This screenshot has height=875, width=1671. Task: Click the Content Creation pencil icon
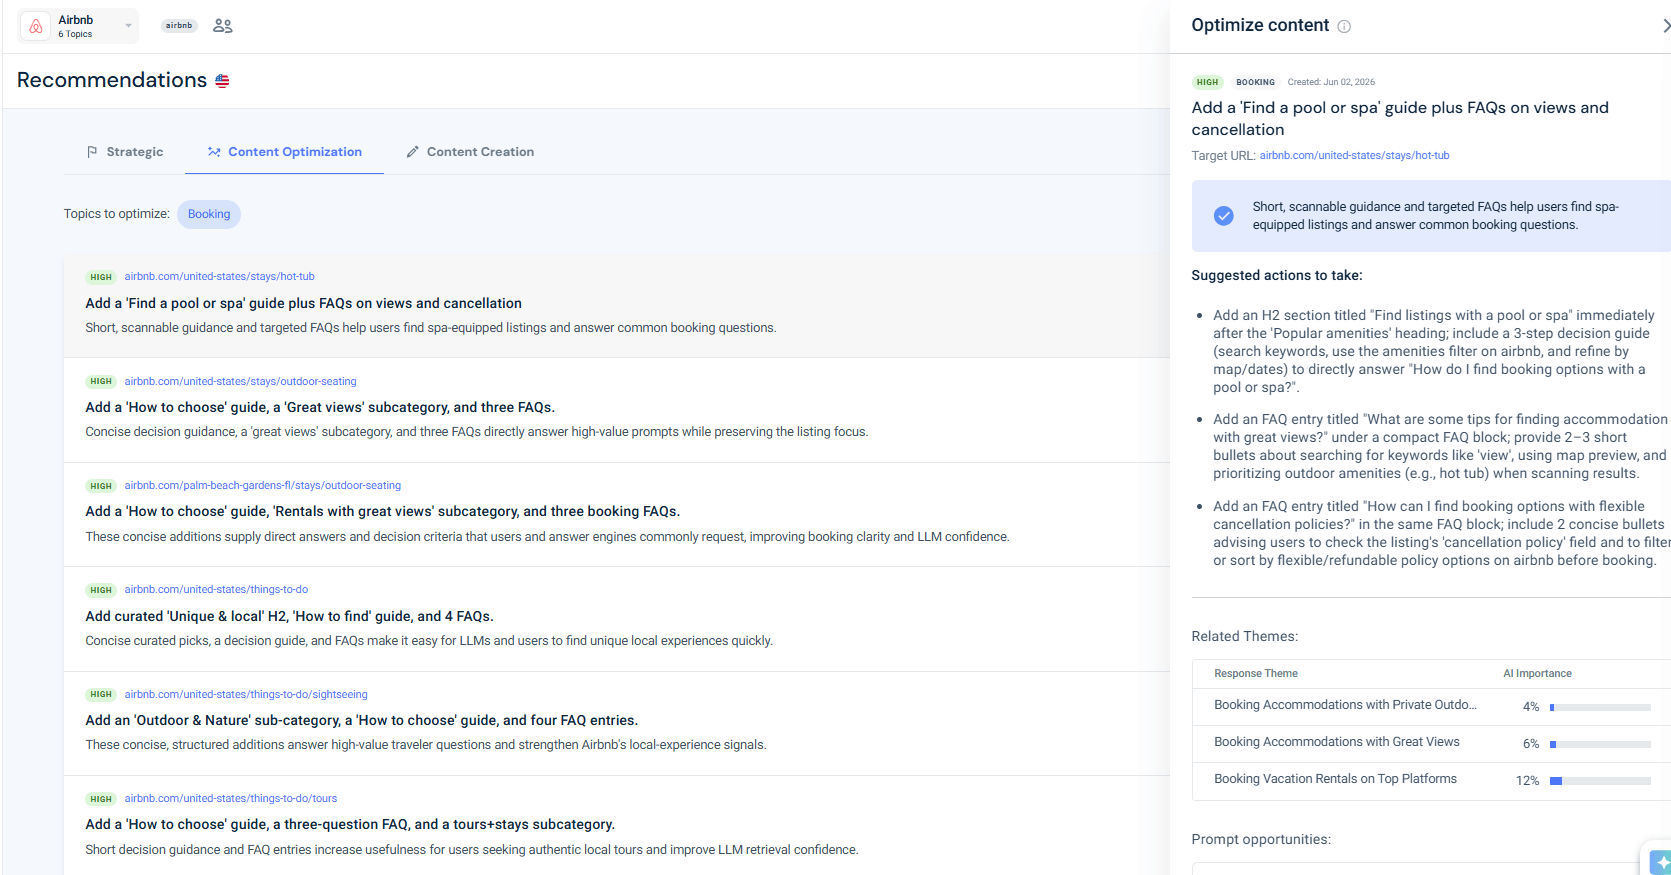412,152
